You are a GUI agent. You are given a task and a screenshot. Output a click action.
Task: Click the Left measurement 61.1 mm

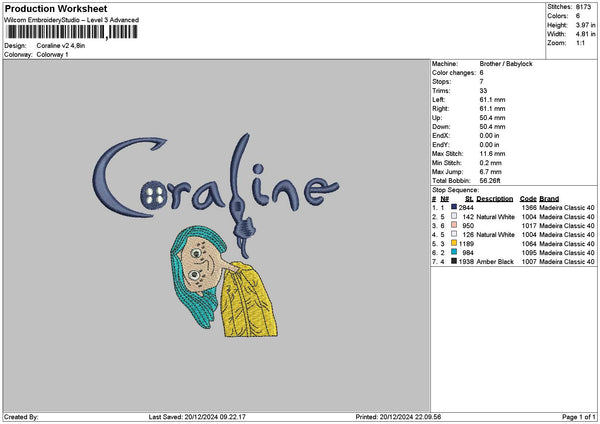[492, 100]
